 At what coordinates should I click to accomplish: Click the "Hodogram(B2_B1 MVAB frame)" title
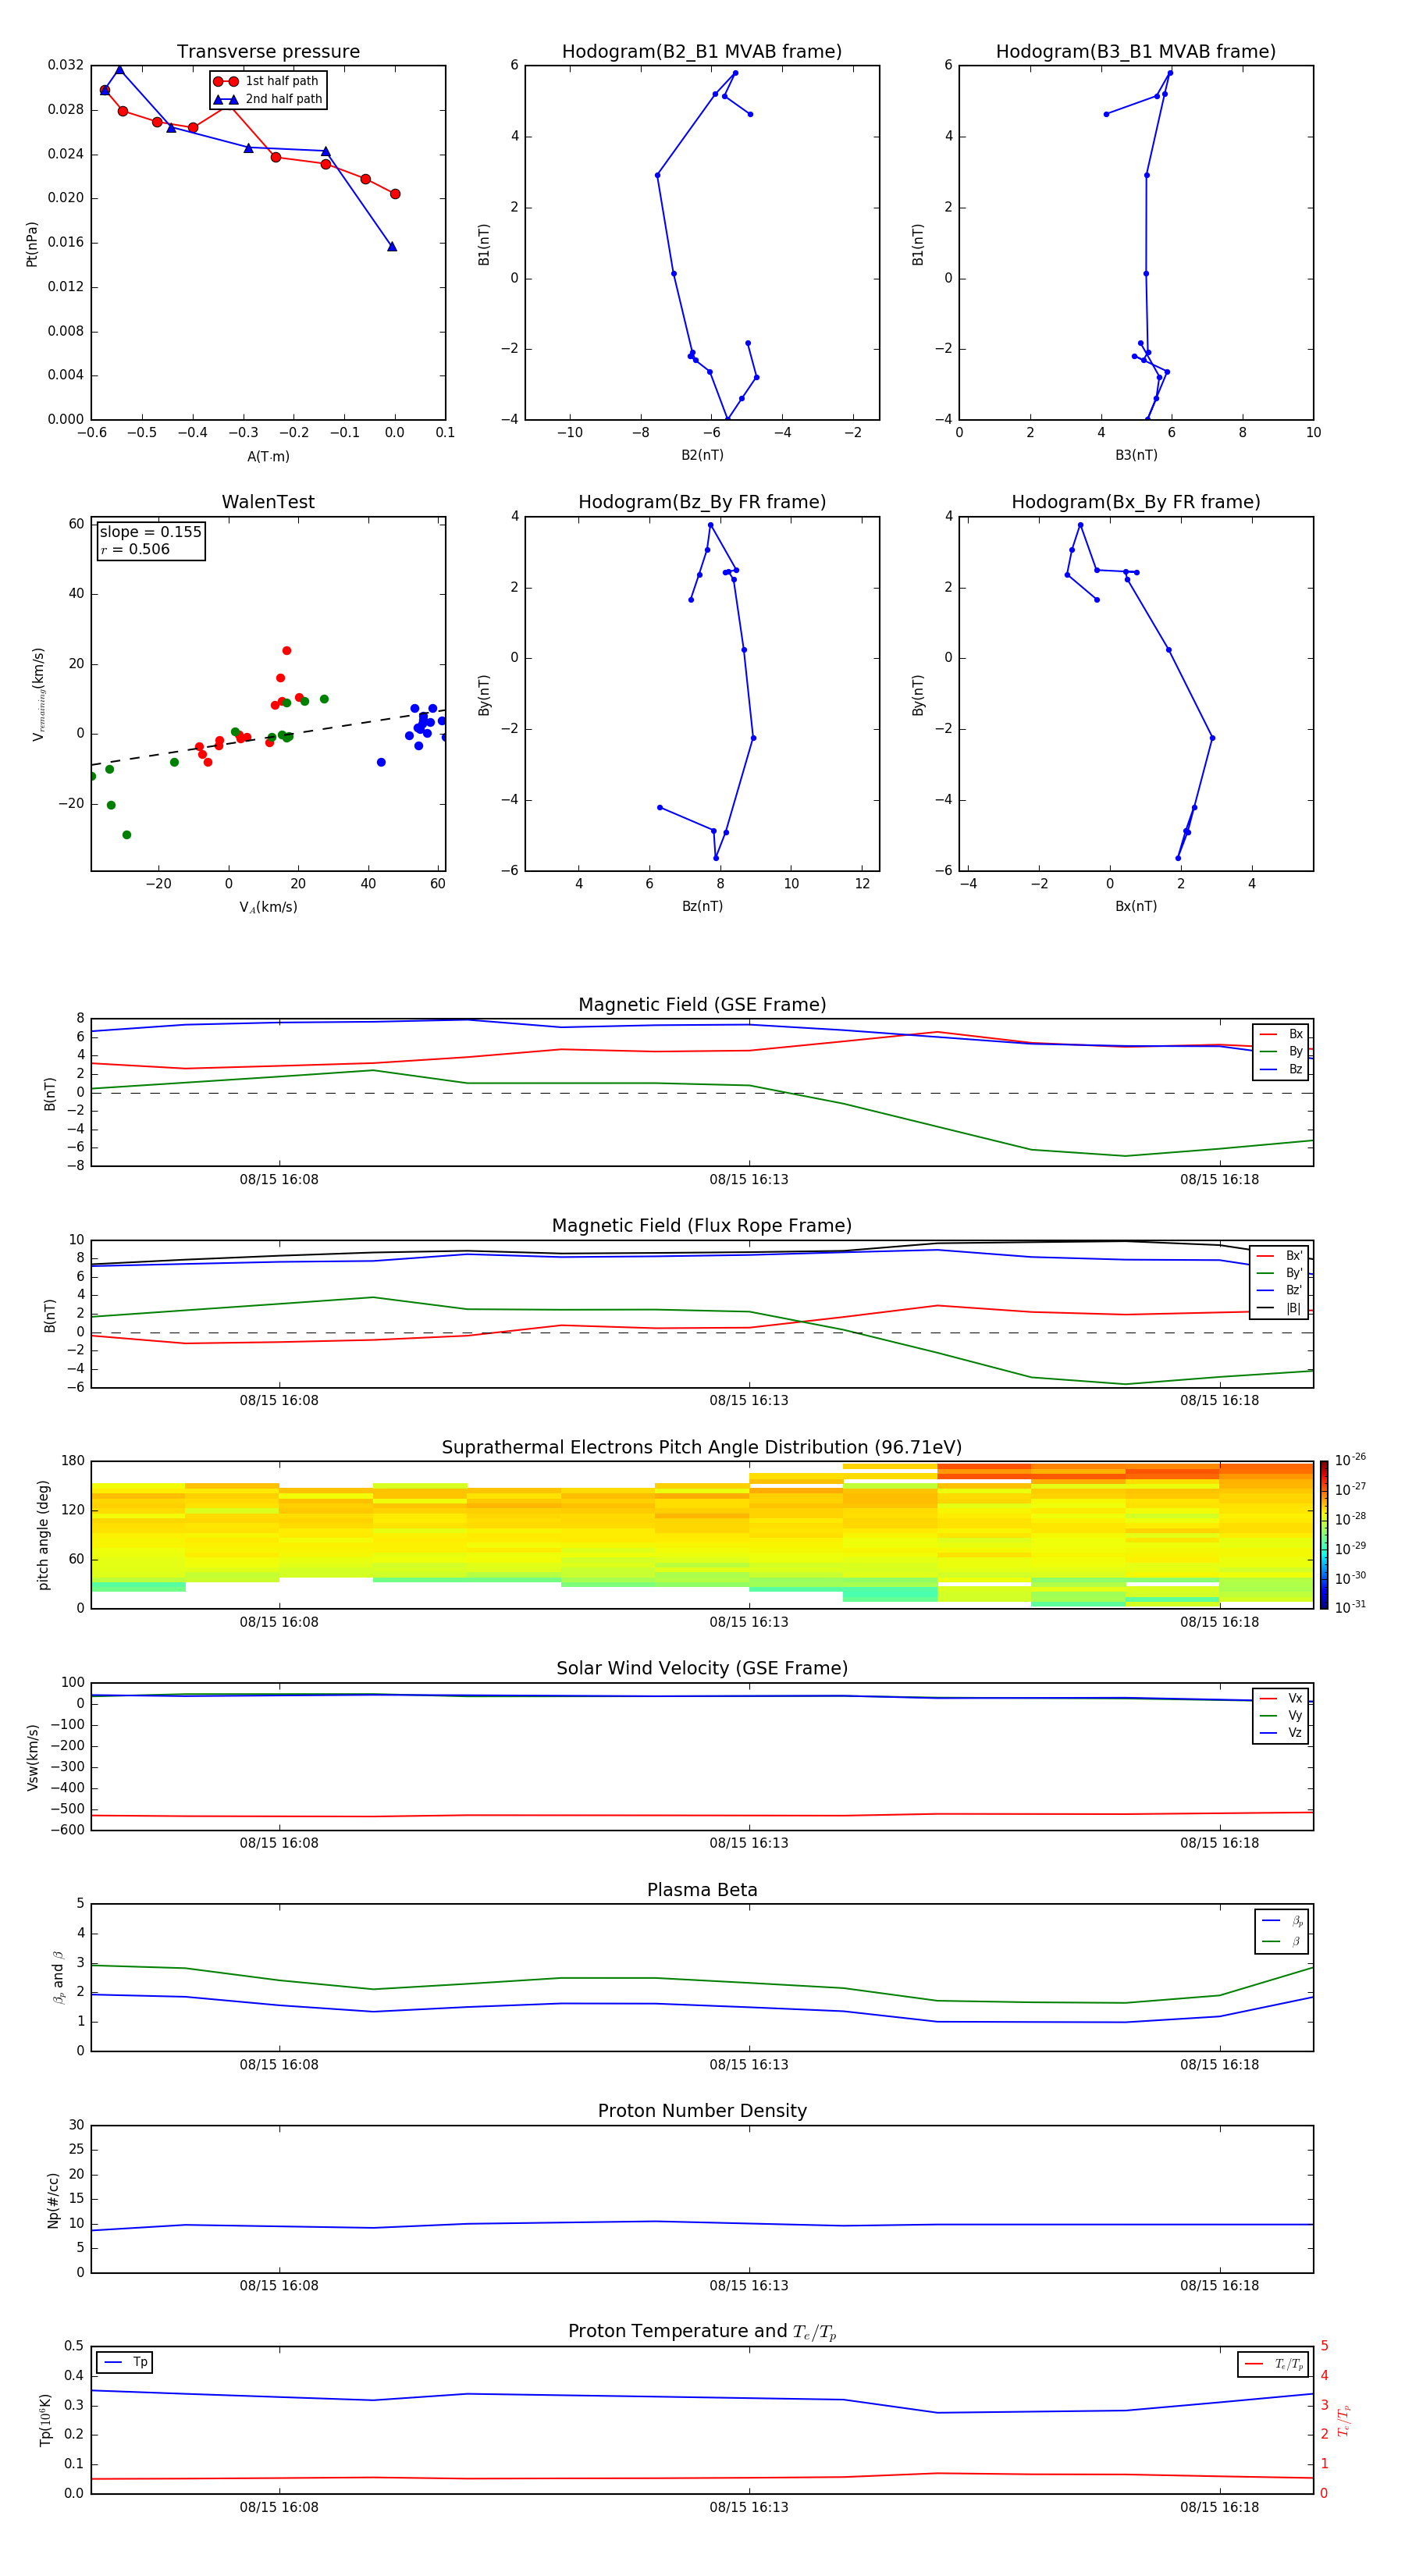pos(702,52)
